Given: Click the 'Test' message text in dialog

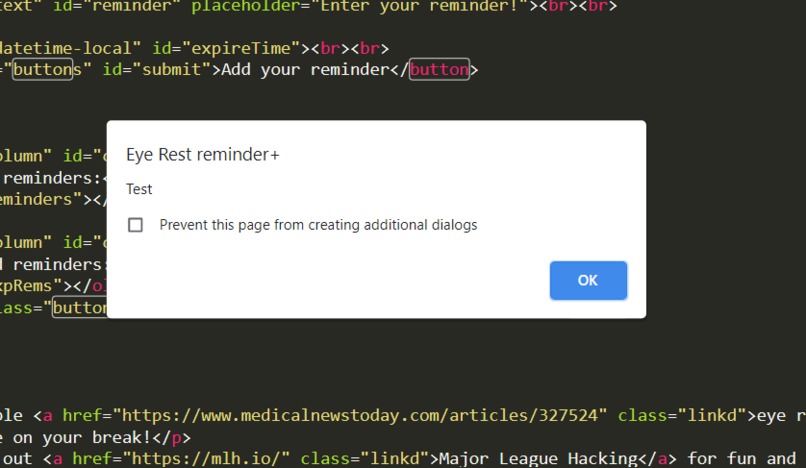Looking at the screenshot, I should tap(139, 189).
